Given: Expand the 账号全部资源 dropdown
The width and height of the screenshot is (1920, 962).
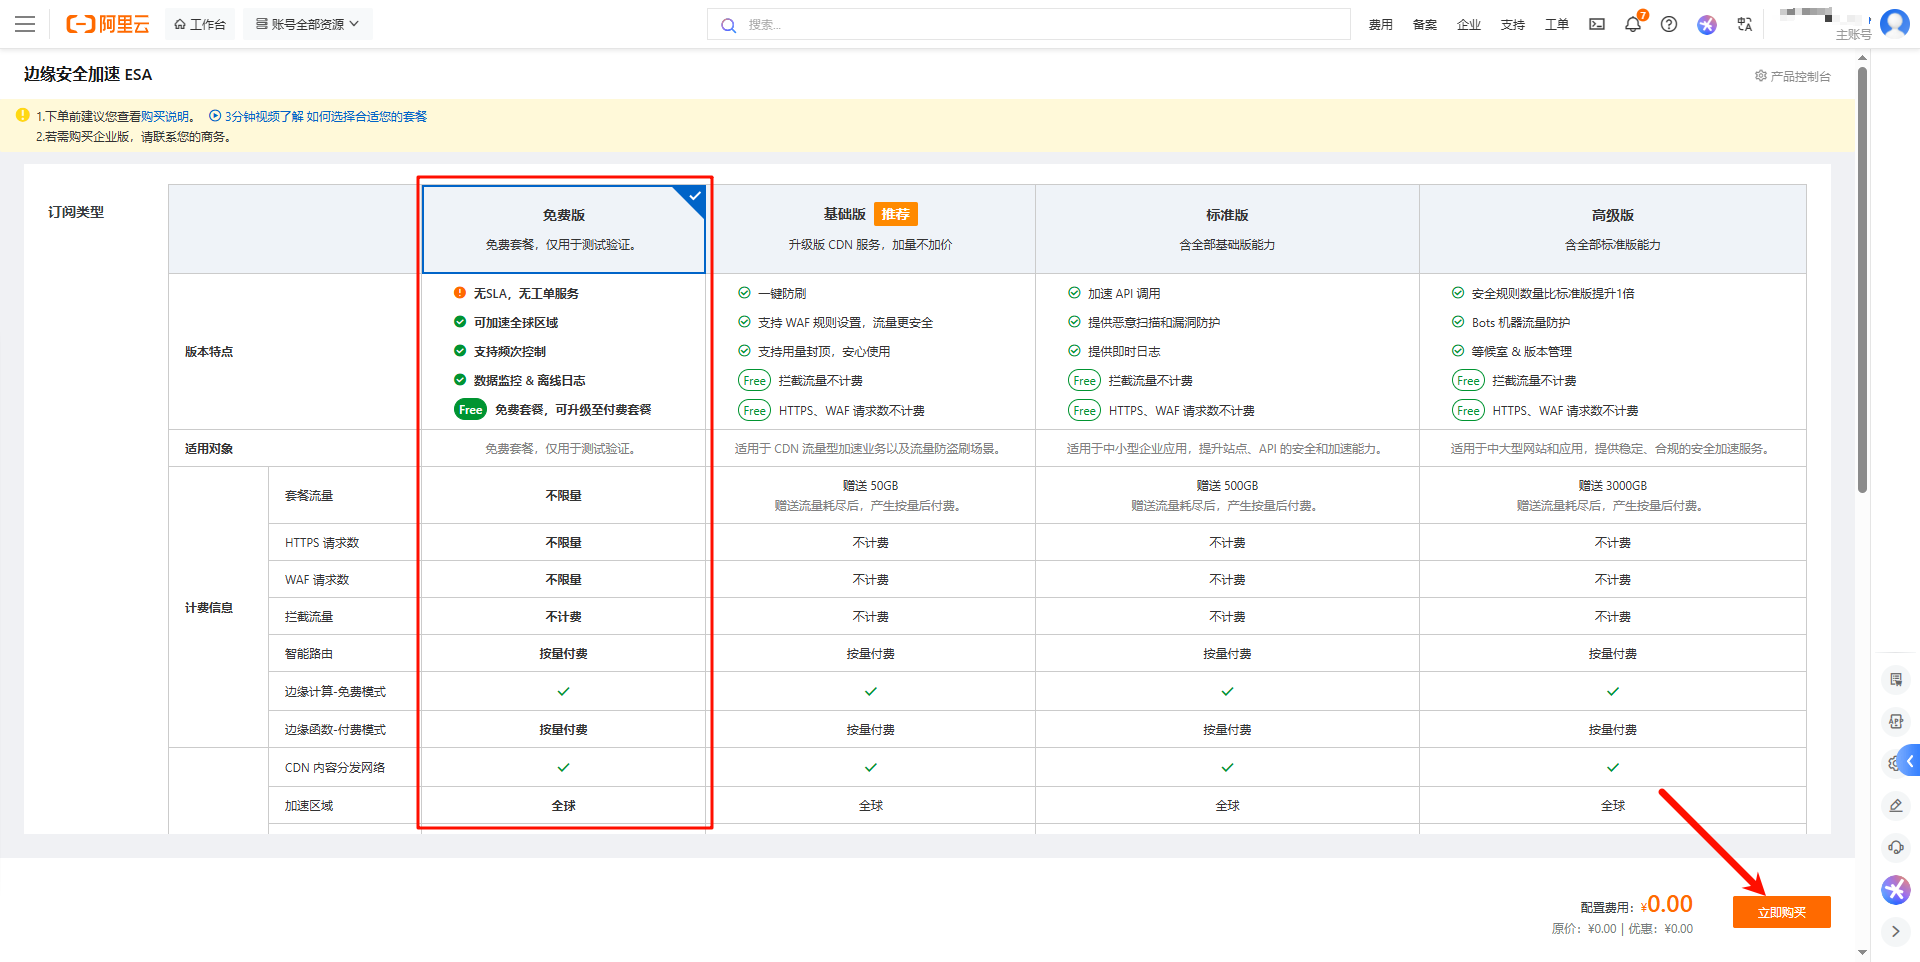Looking at the screenshot, I should tap(307, 24).
